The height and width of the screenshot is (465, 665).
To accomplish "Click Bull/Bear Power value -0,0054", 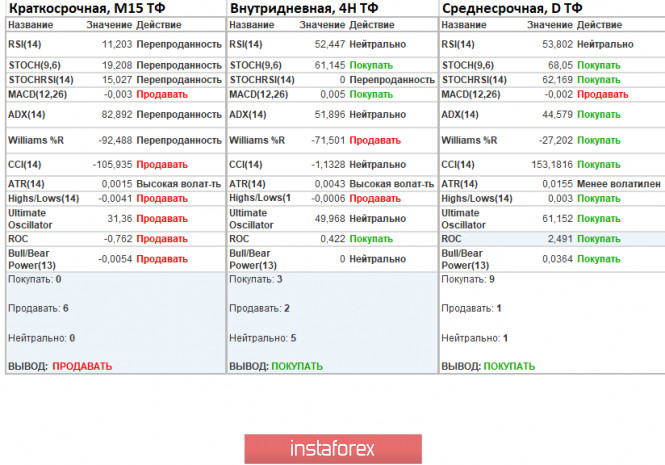I will click(115, 259).
